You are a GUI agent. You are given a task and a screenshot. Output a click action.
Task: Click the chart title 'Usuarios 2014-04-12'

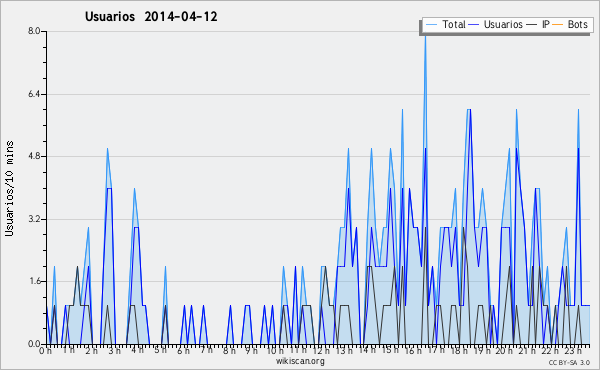point(151,17)
